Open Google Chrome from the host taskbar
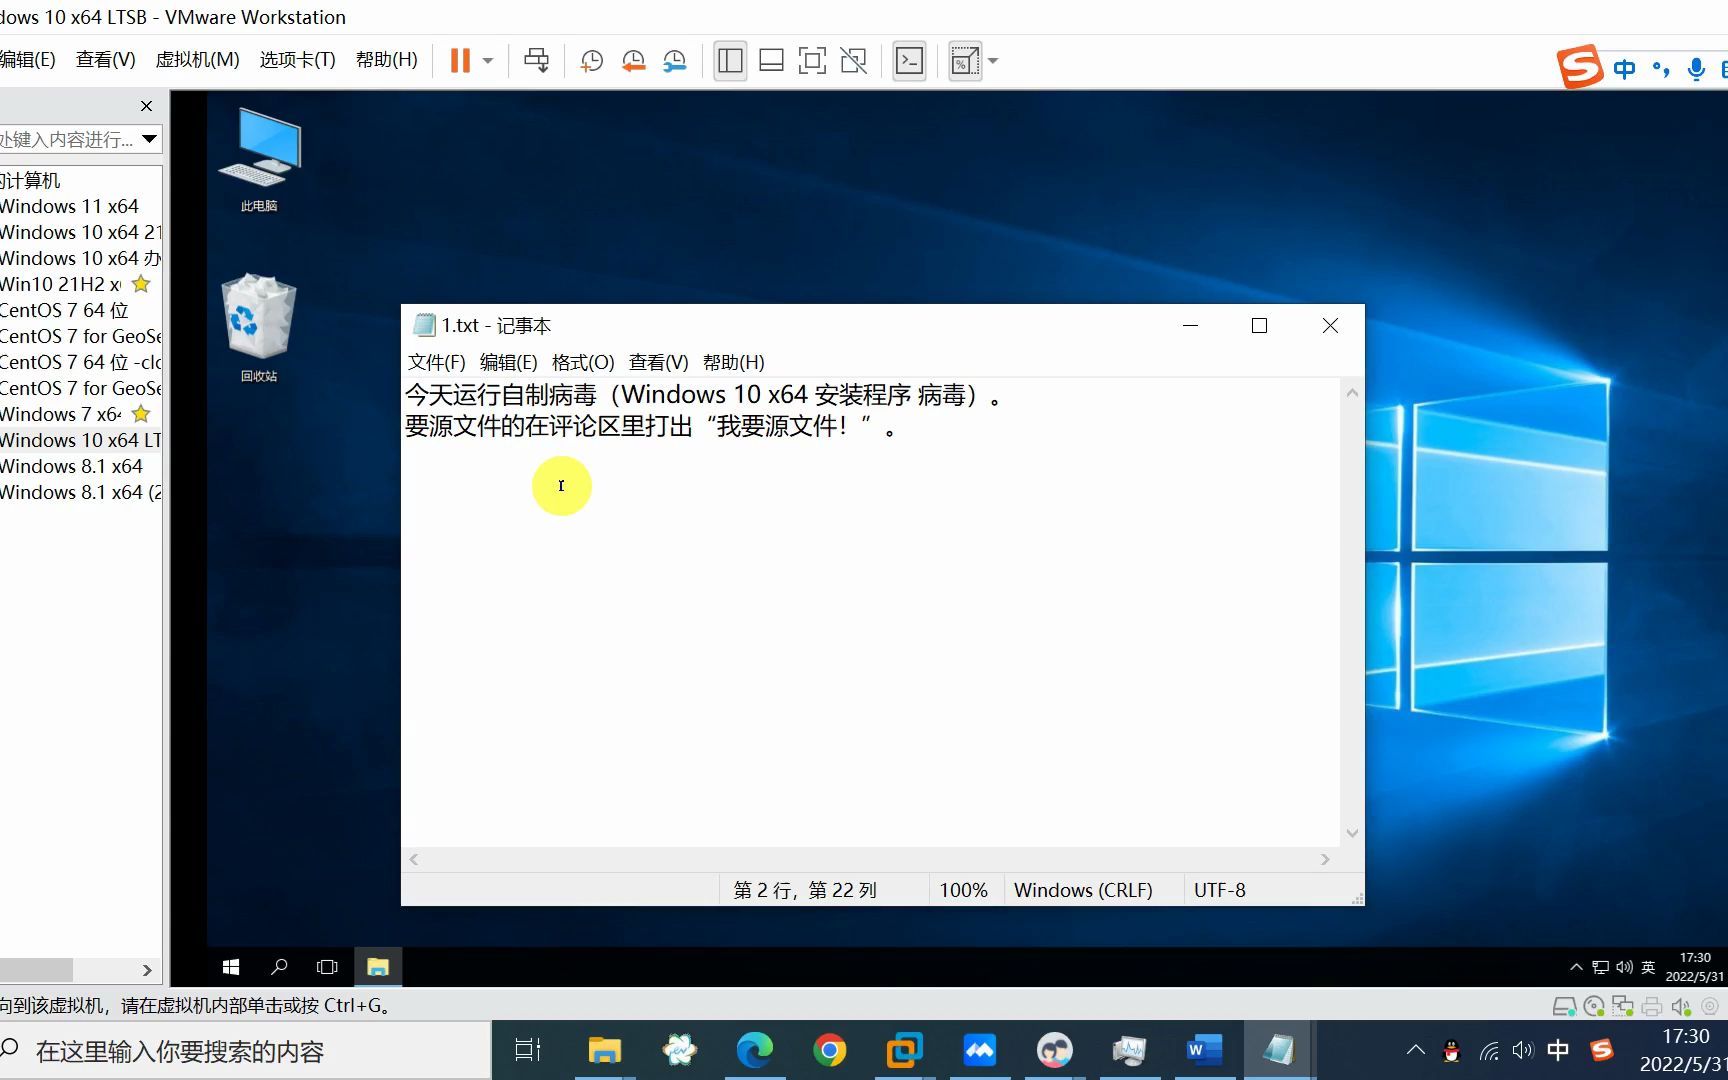The height and width of the screenshot is (1080, 1728). tap(829, 1050)
